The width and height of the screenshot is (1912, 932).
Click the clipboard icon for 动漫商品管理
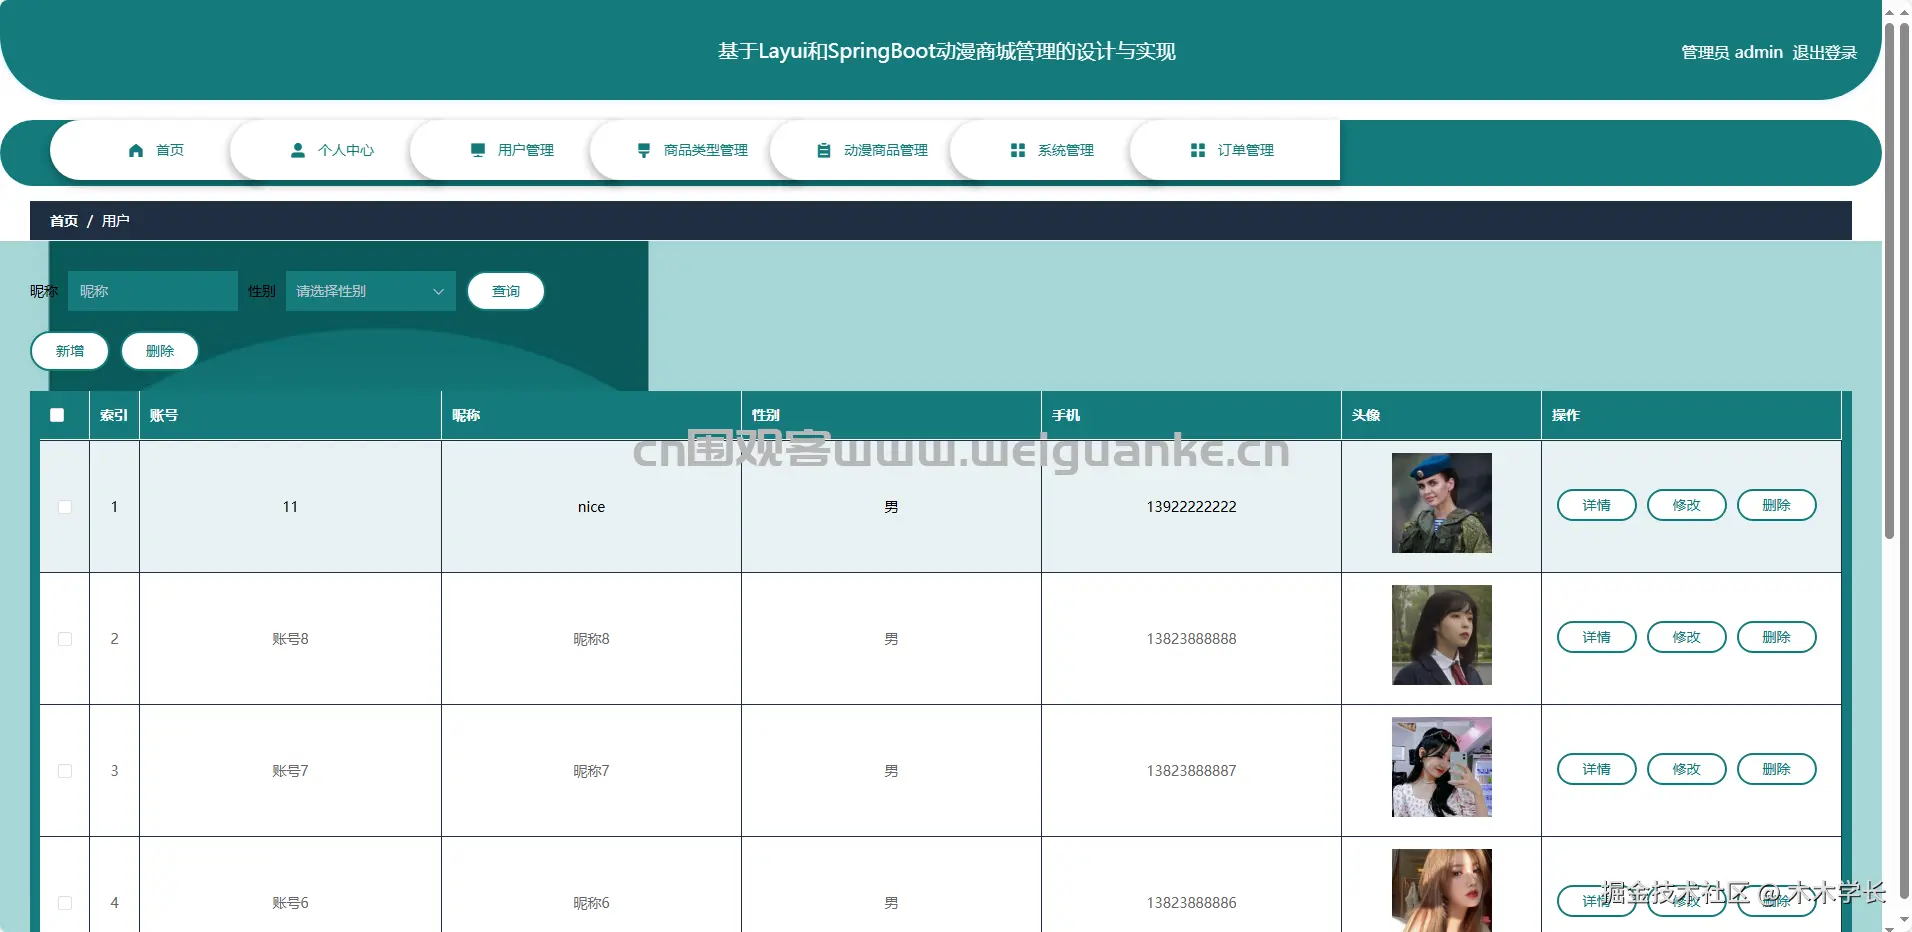tap(824, 150)
